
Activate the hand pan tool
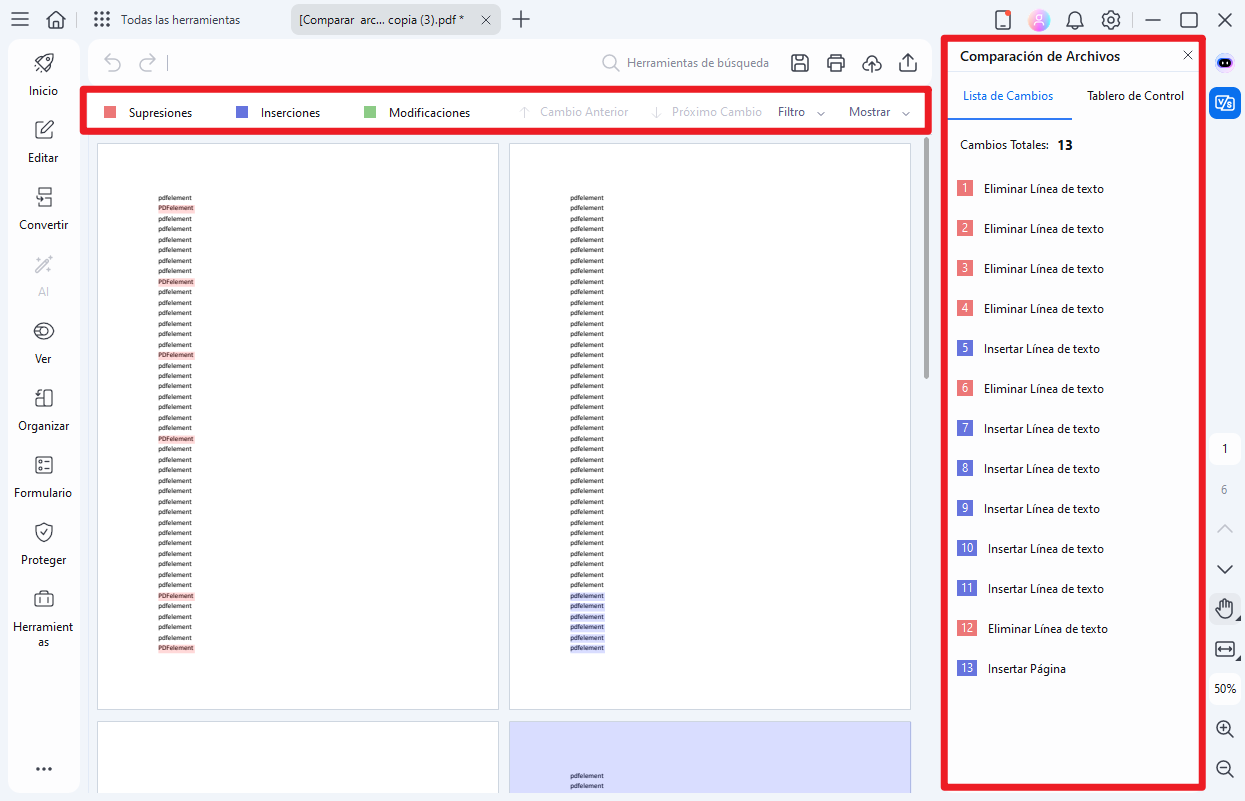click(1224, 608)
